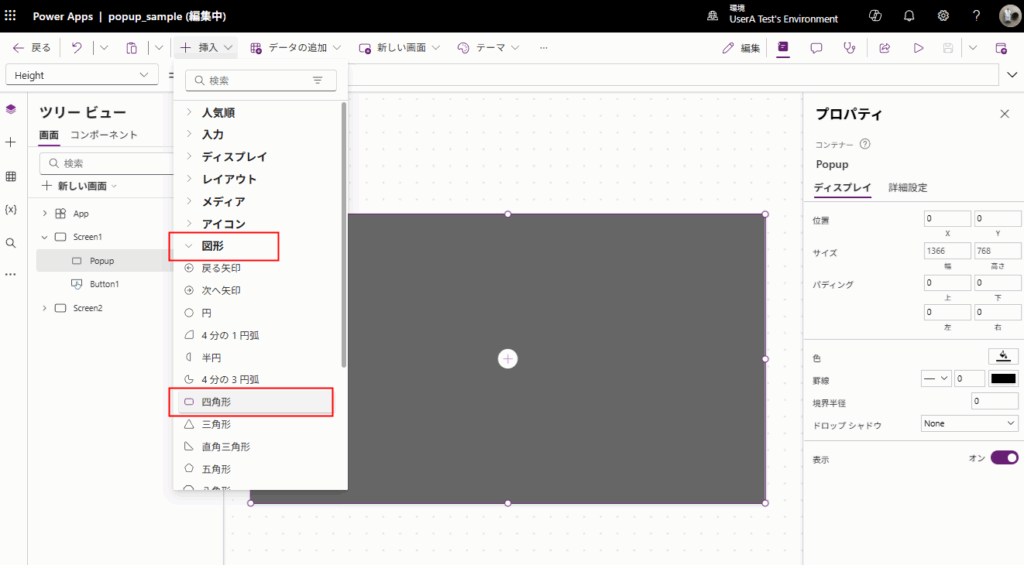Open the border style dropdown
Viewport: 1024px width, 565px height.
click(x=935, y=379)
